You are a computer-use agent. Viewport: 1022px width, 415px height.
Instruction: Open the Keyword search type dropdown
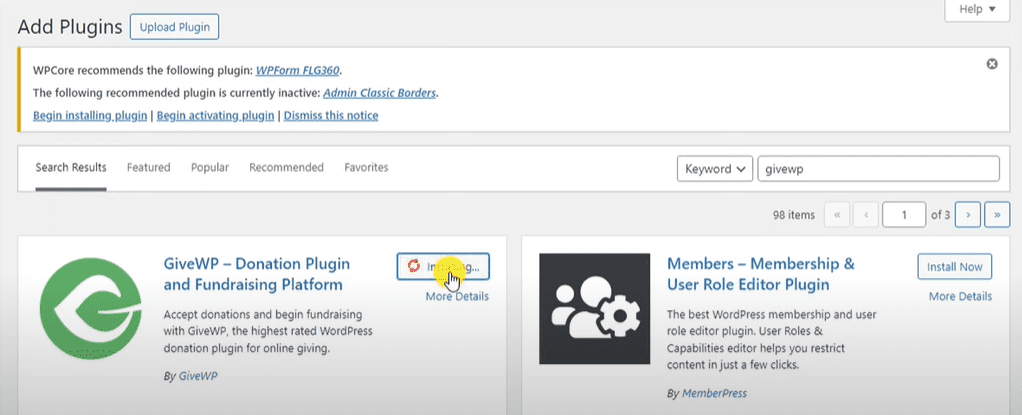[714, 169]
